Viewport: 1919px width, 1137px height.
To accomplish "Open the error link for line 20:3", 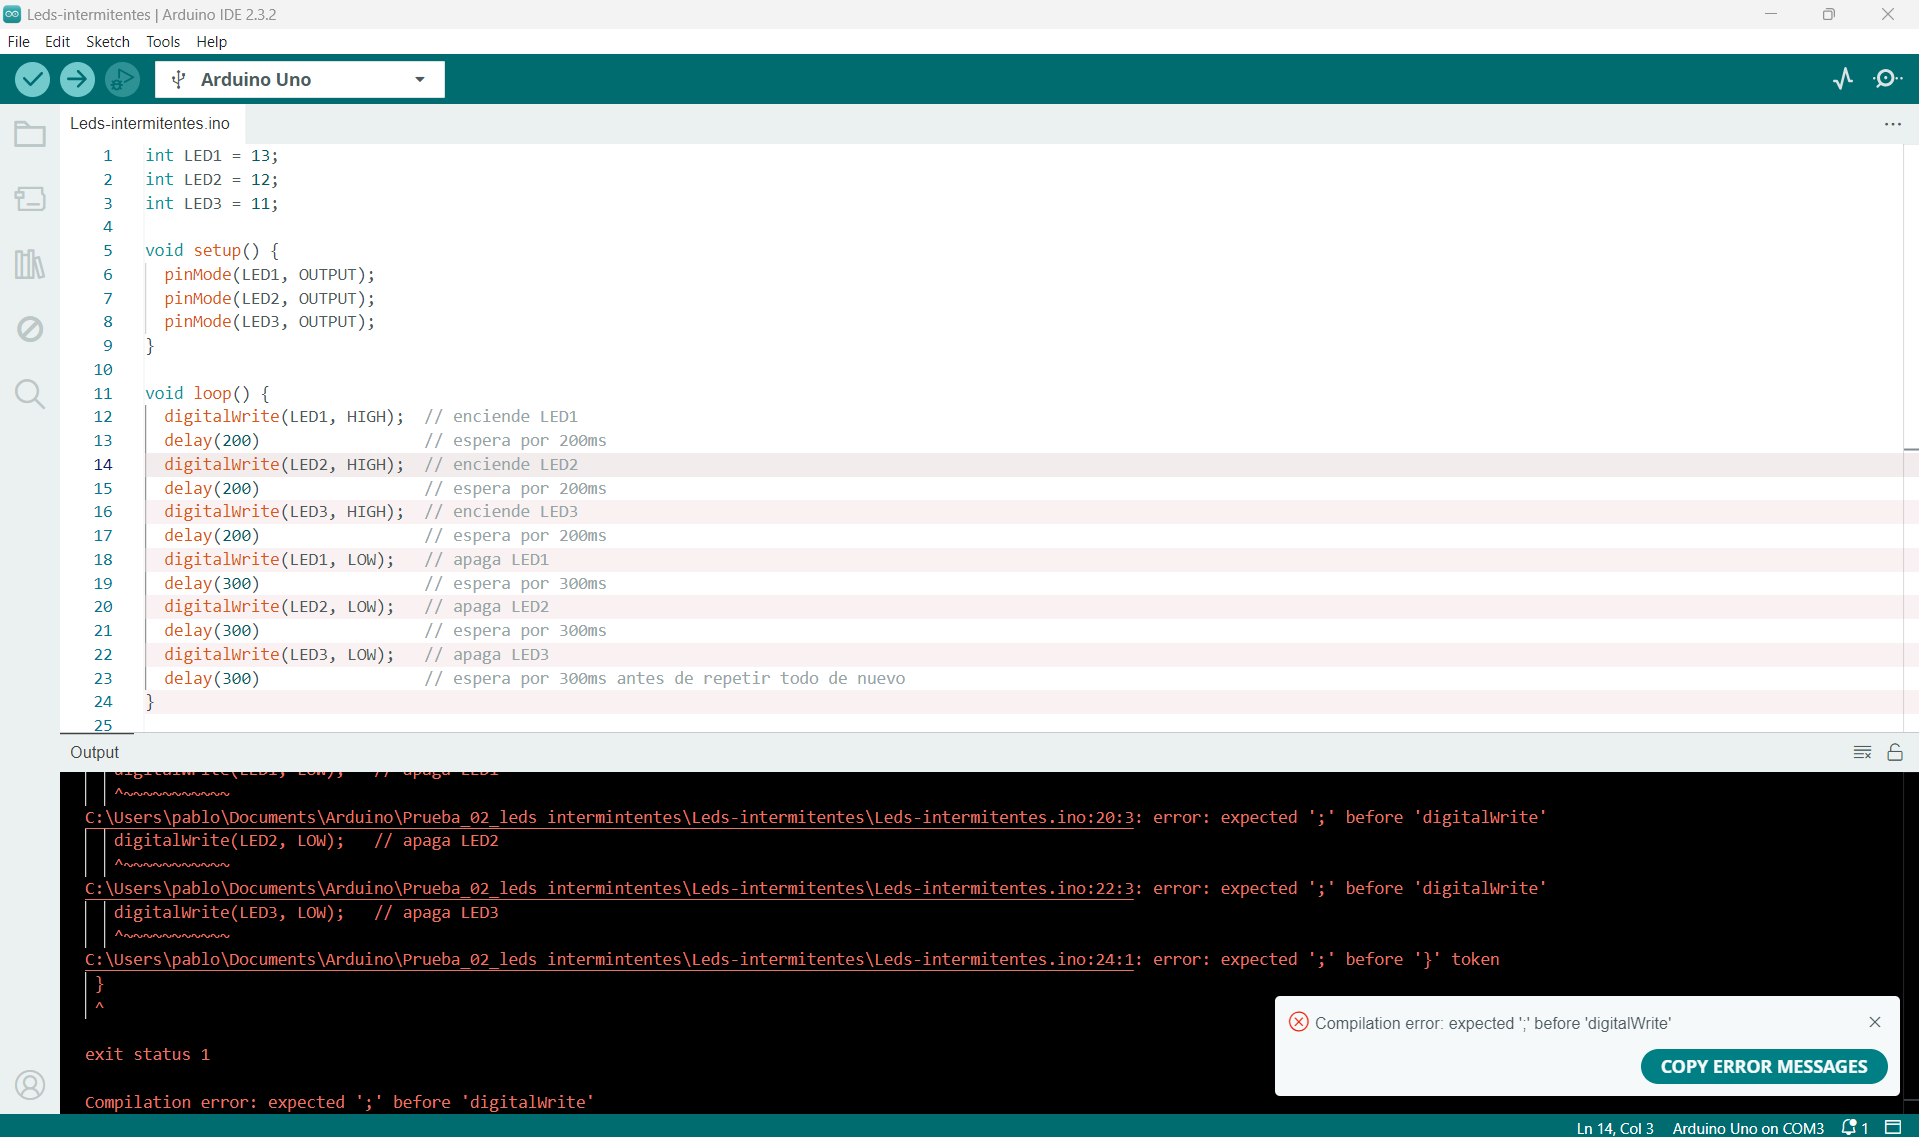I will pyautogui.click(x=609, y=817).
